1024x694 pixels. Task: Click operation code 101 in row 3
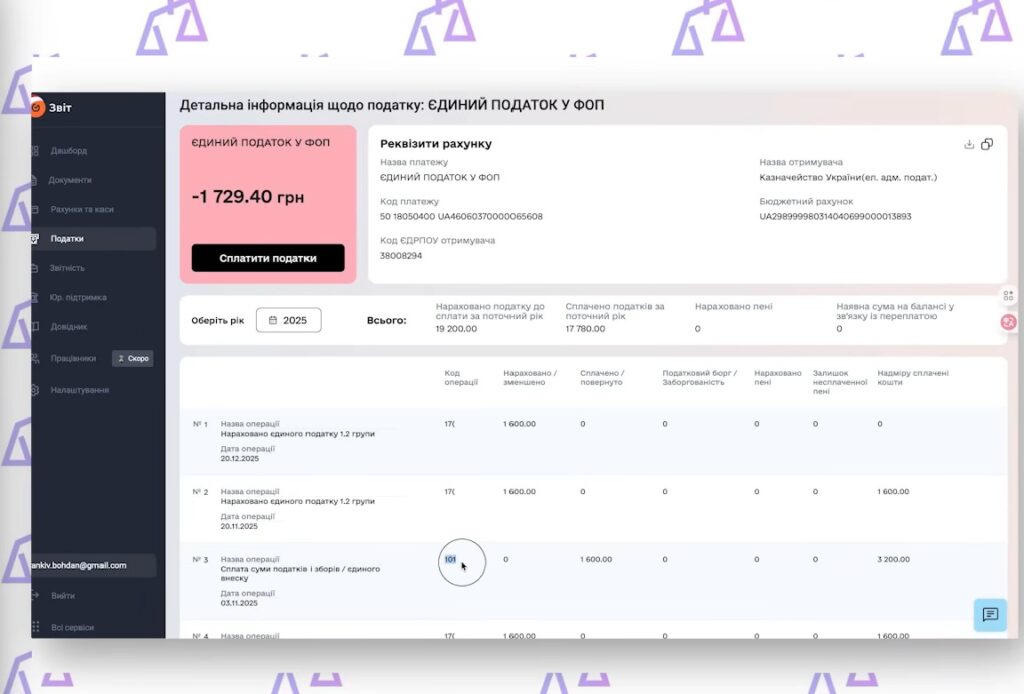[450, 559]
